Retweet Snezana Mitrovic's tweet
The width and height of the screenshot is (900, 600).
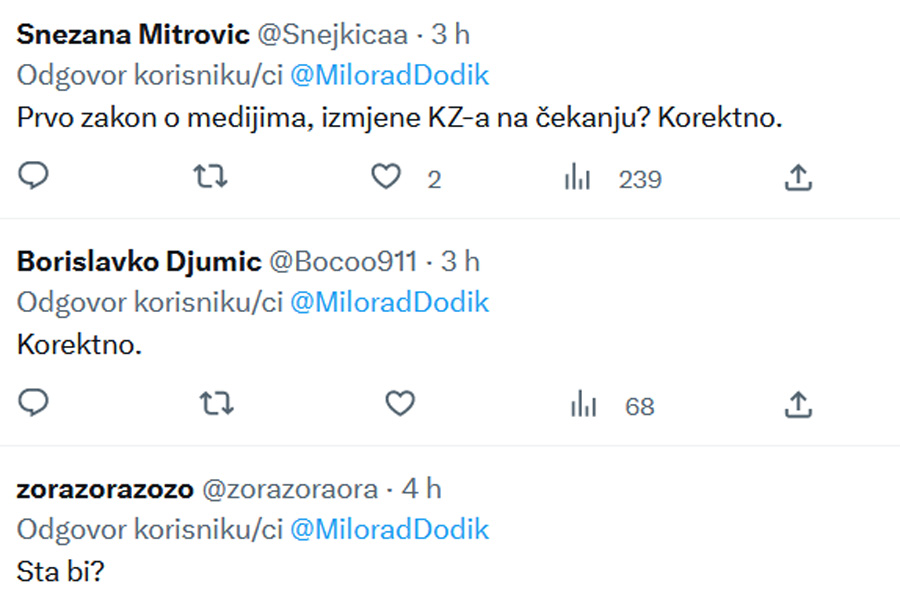coord(212,177)
